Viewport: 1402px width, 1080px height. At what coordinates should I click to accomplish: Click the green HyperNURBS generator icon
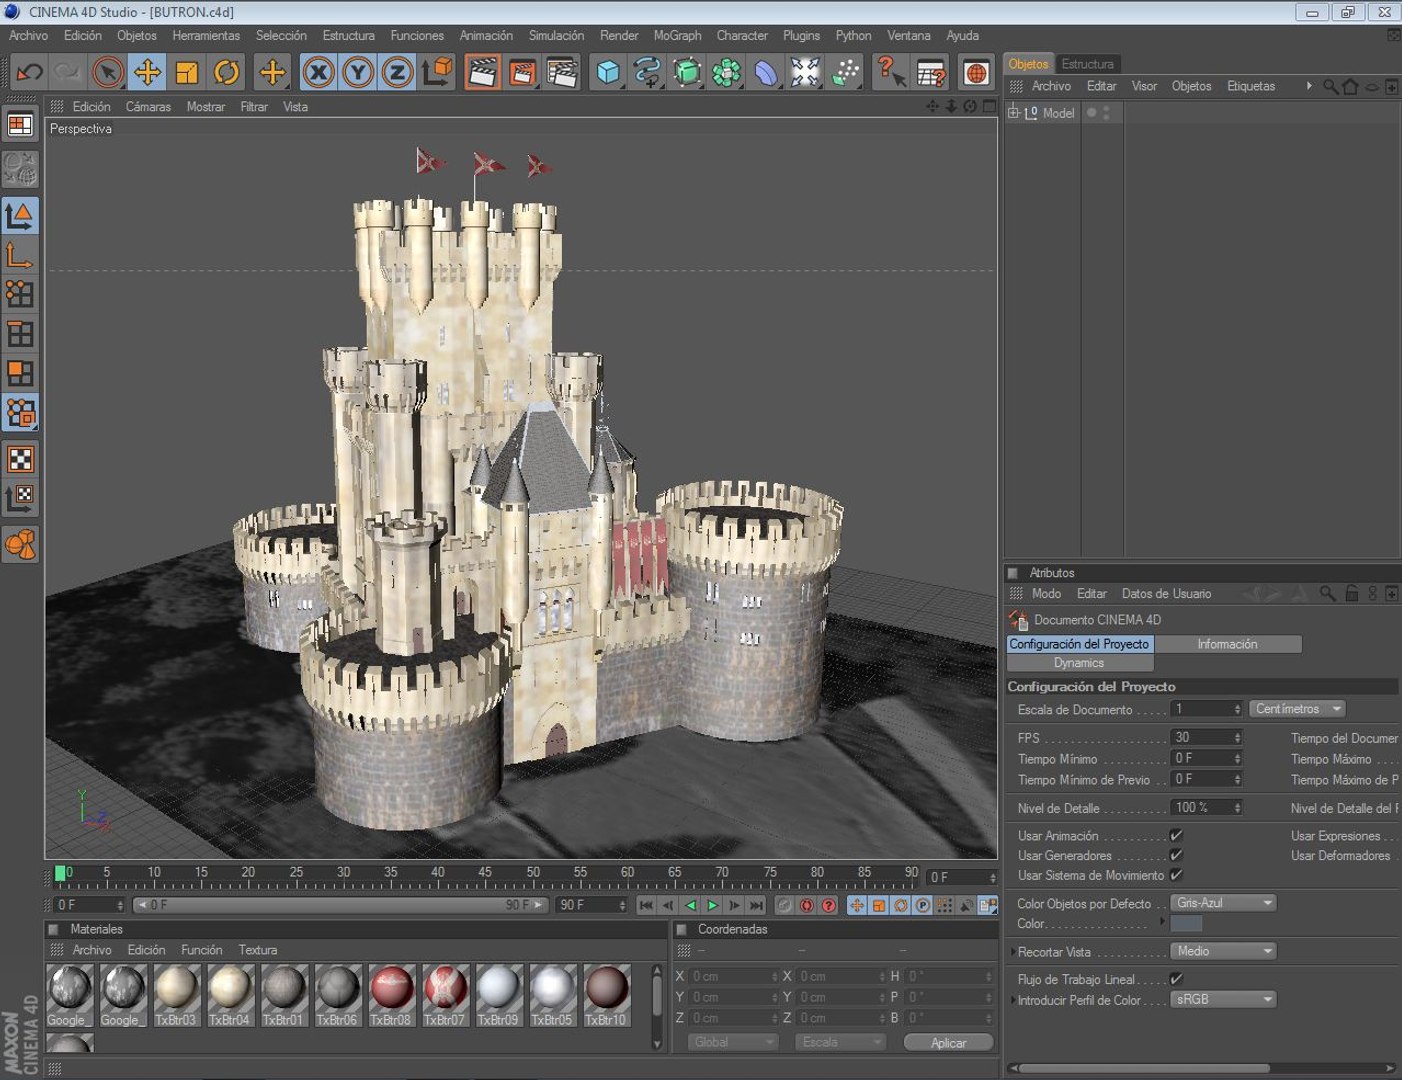pos(687,72)
